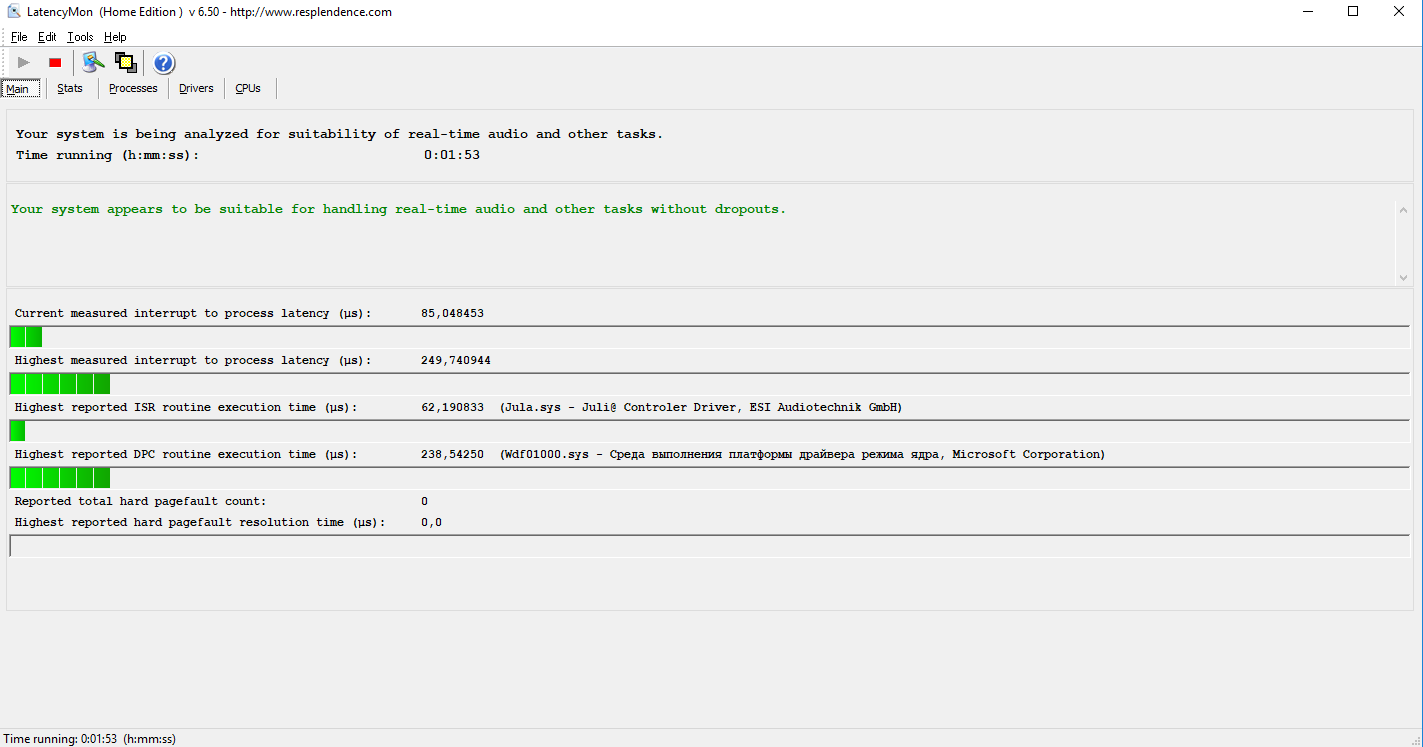This screenshot has height=747, width=1423.
Task: Show the Drivers tab
Action: [196, 88]
